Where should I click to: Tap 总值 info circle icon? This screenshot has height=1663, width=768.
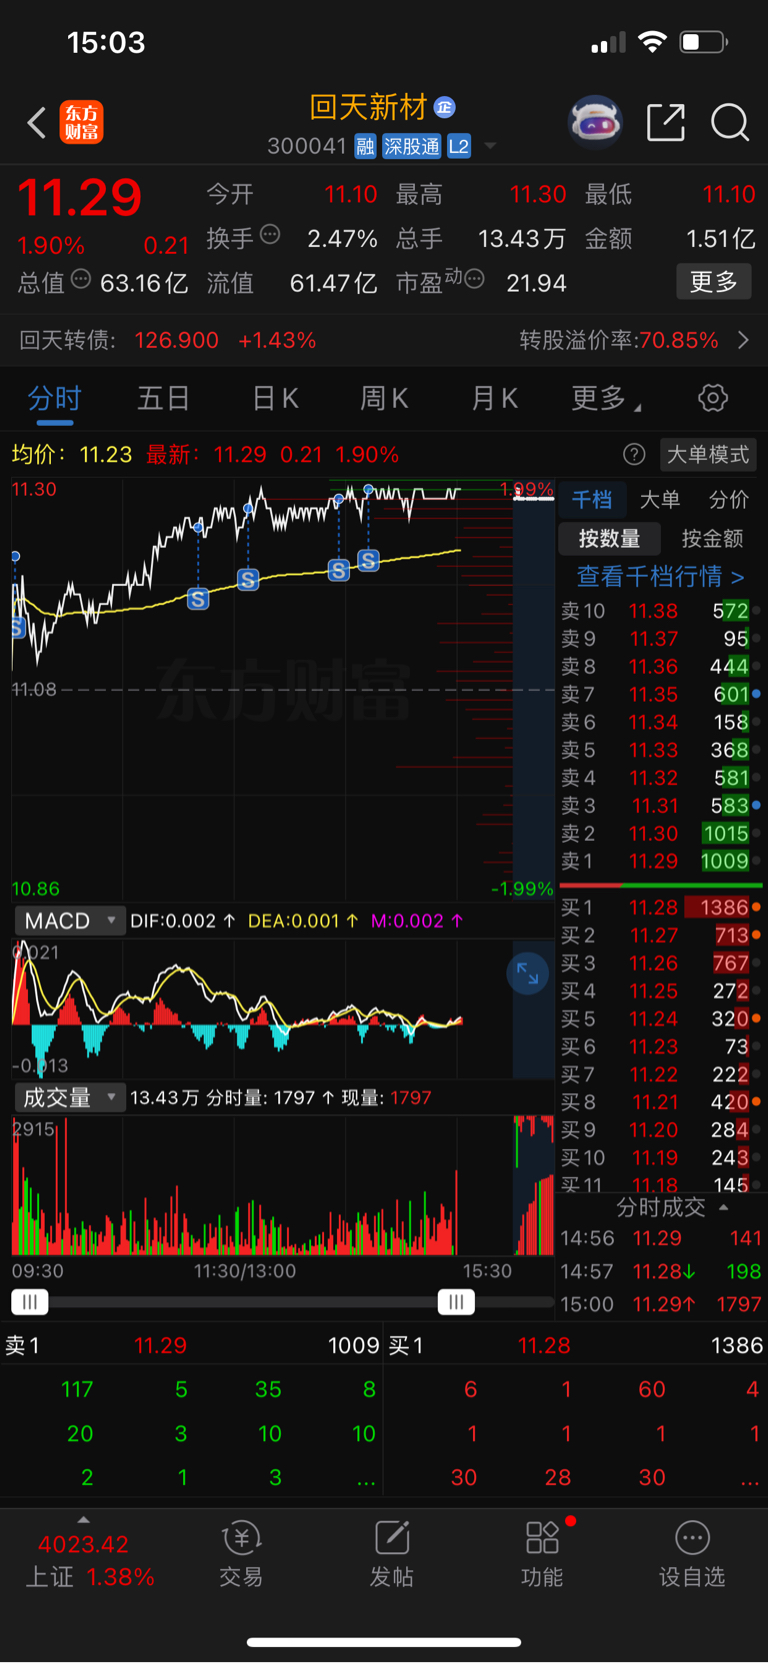coord(81,279)
